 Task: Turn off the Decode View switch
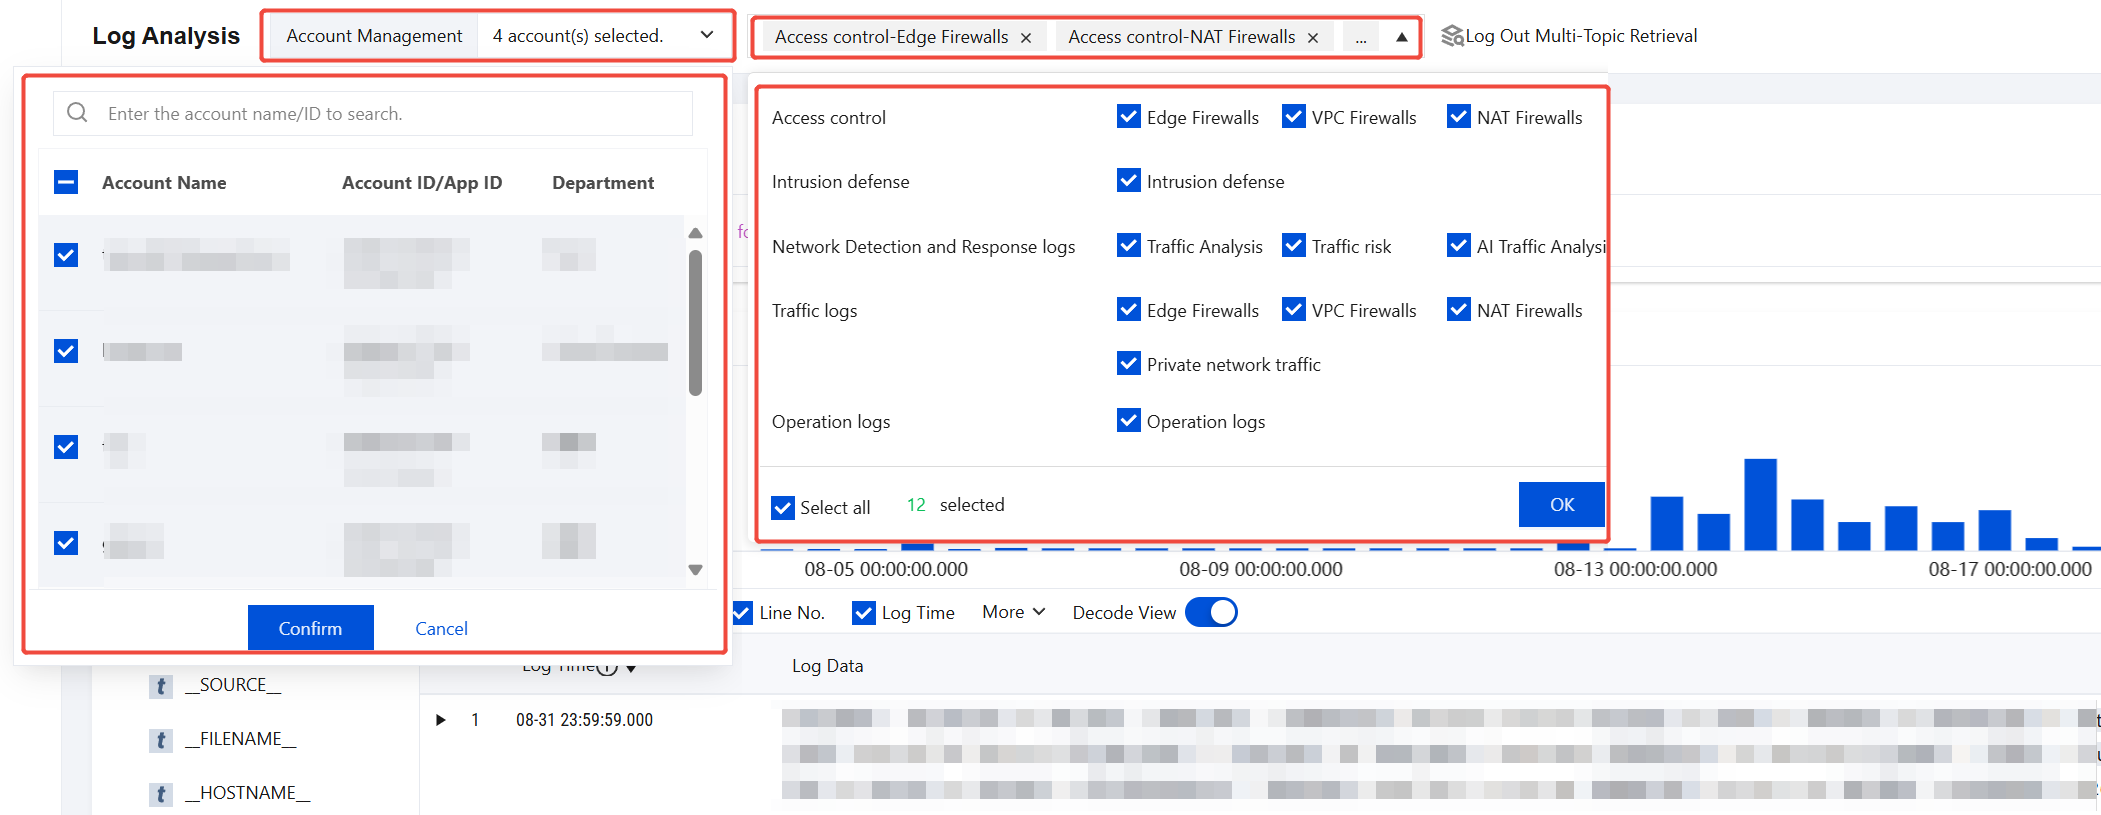coord(1211,612)
